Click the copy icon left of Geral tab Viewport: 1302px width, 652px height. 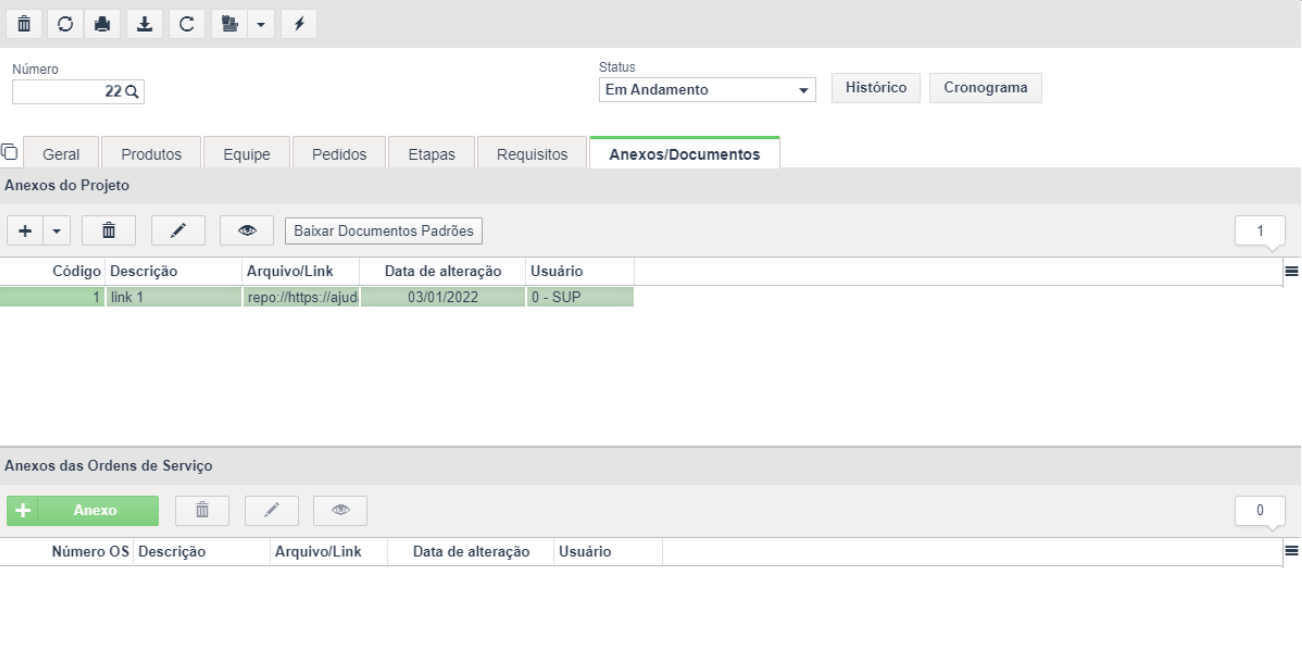[10, 152]
